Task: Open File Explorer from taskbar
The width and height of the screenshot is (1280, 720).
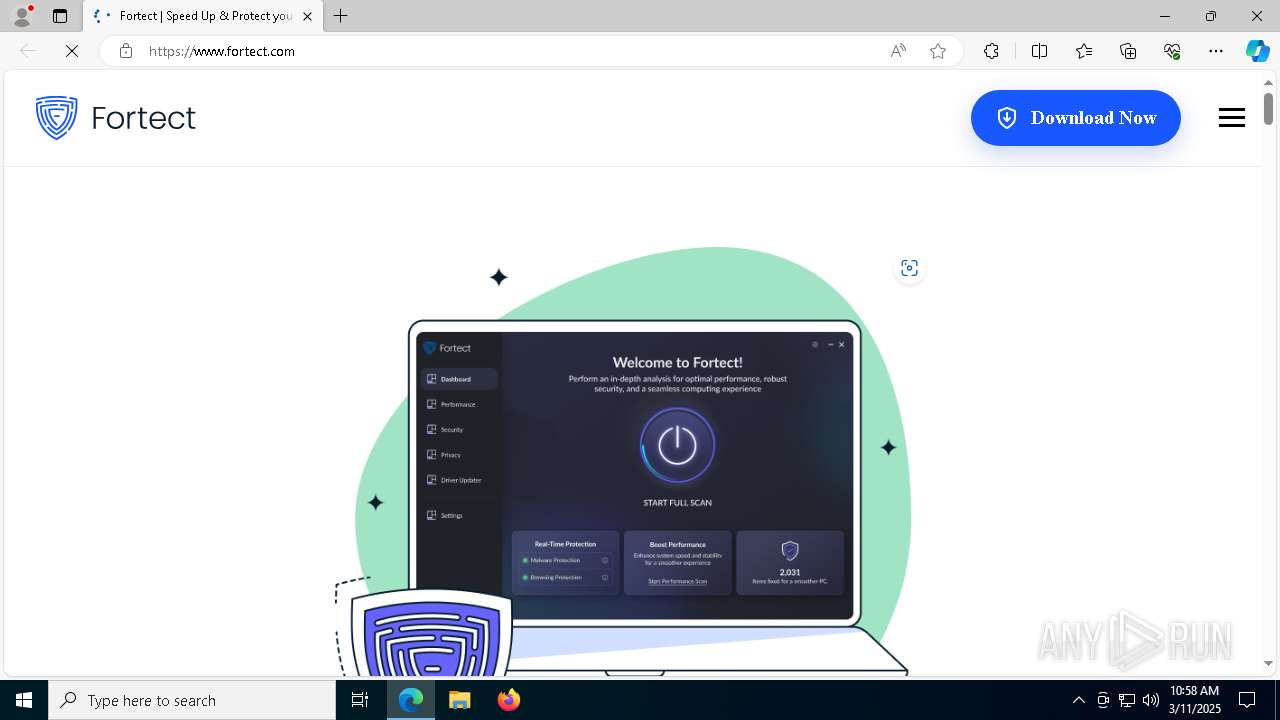Action: coord(460,700)
